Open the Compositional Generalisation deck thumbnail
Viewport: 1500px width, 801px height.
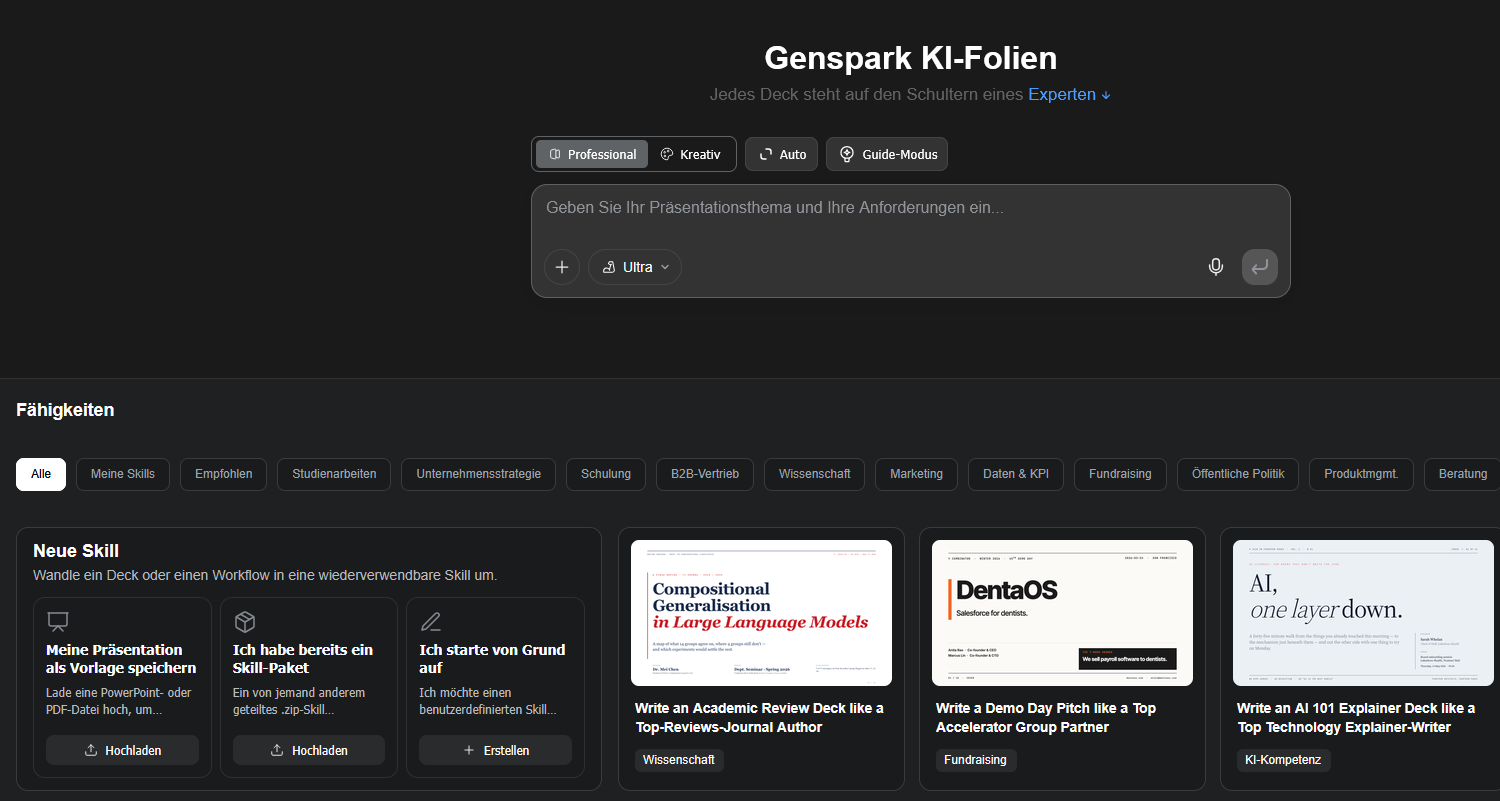[761, 613]
